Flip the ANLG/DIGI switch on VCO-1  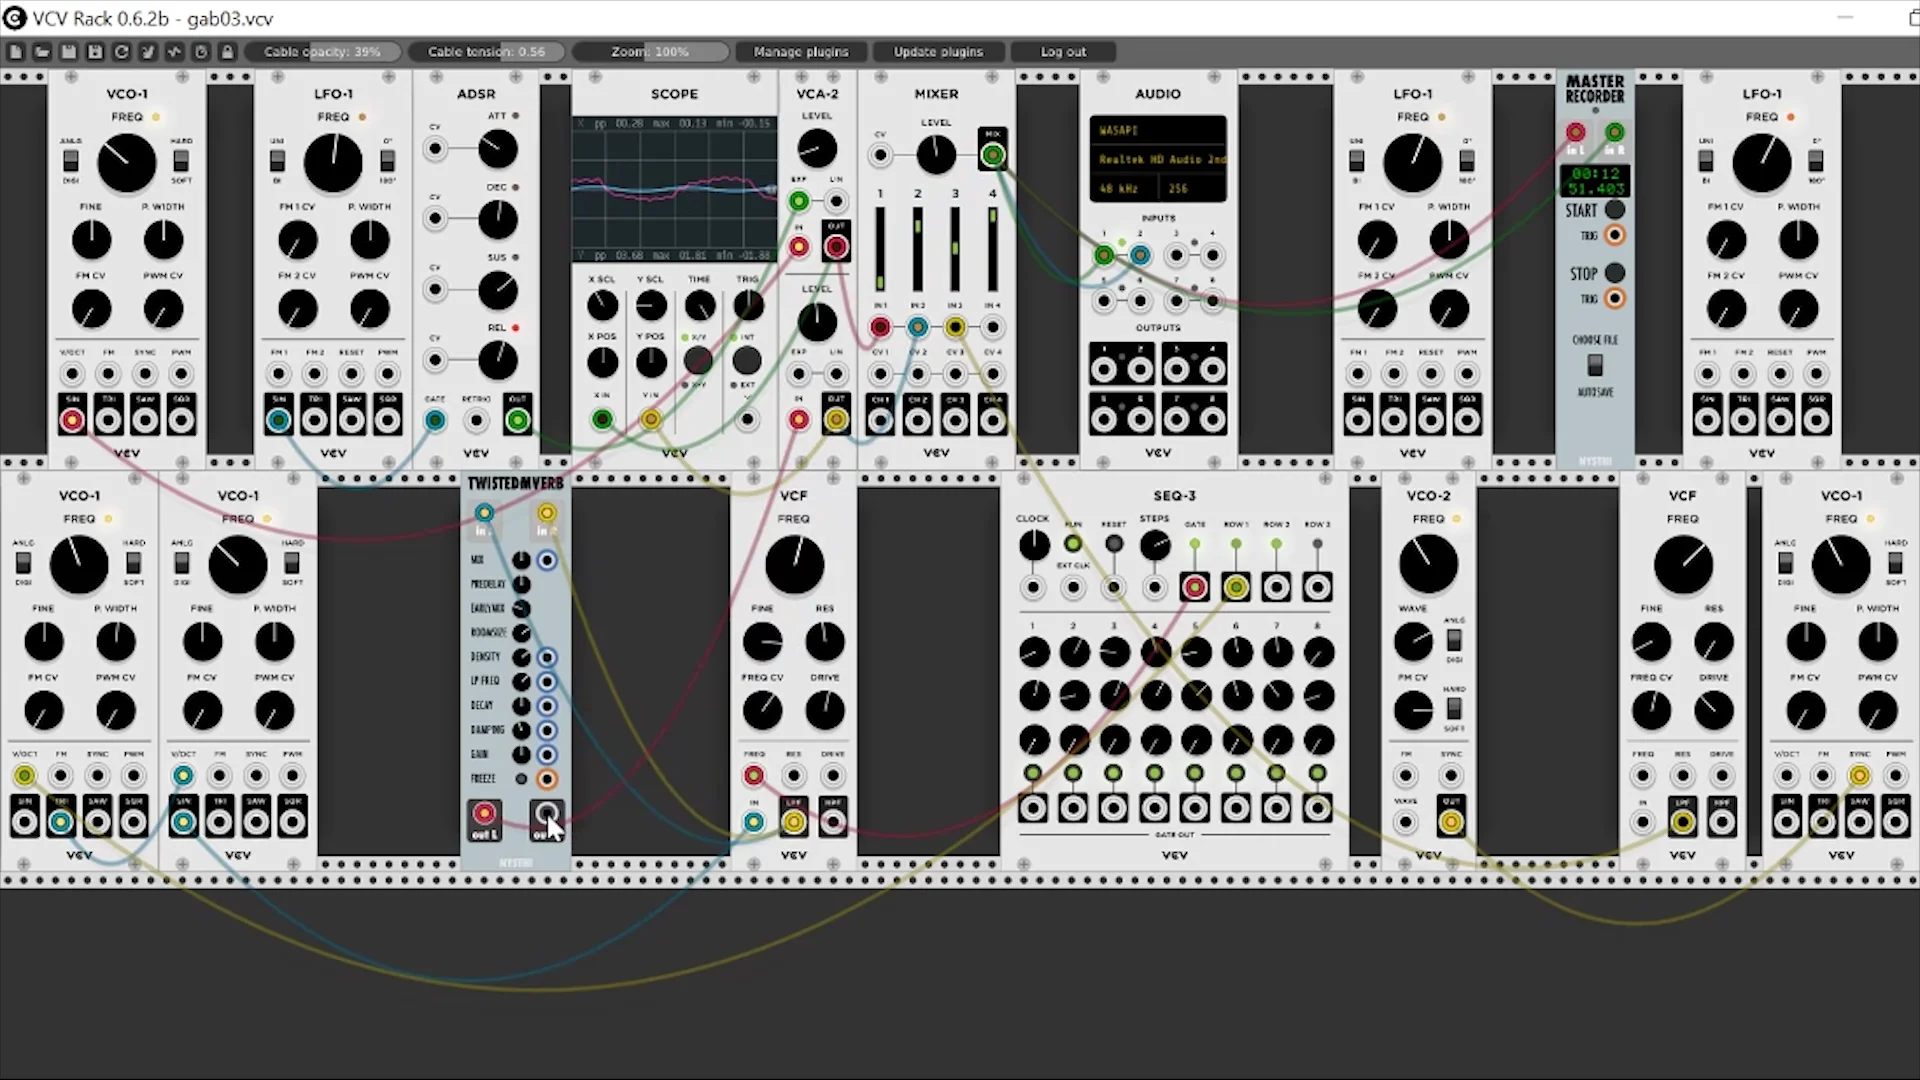pyautogui.click(x=70, y=160)
